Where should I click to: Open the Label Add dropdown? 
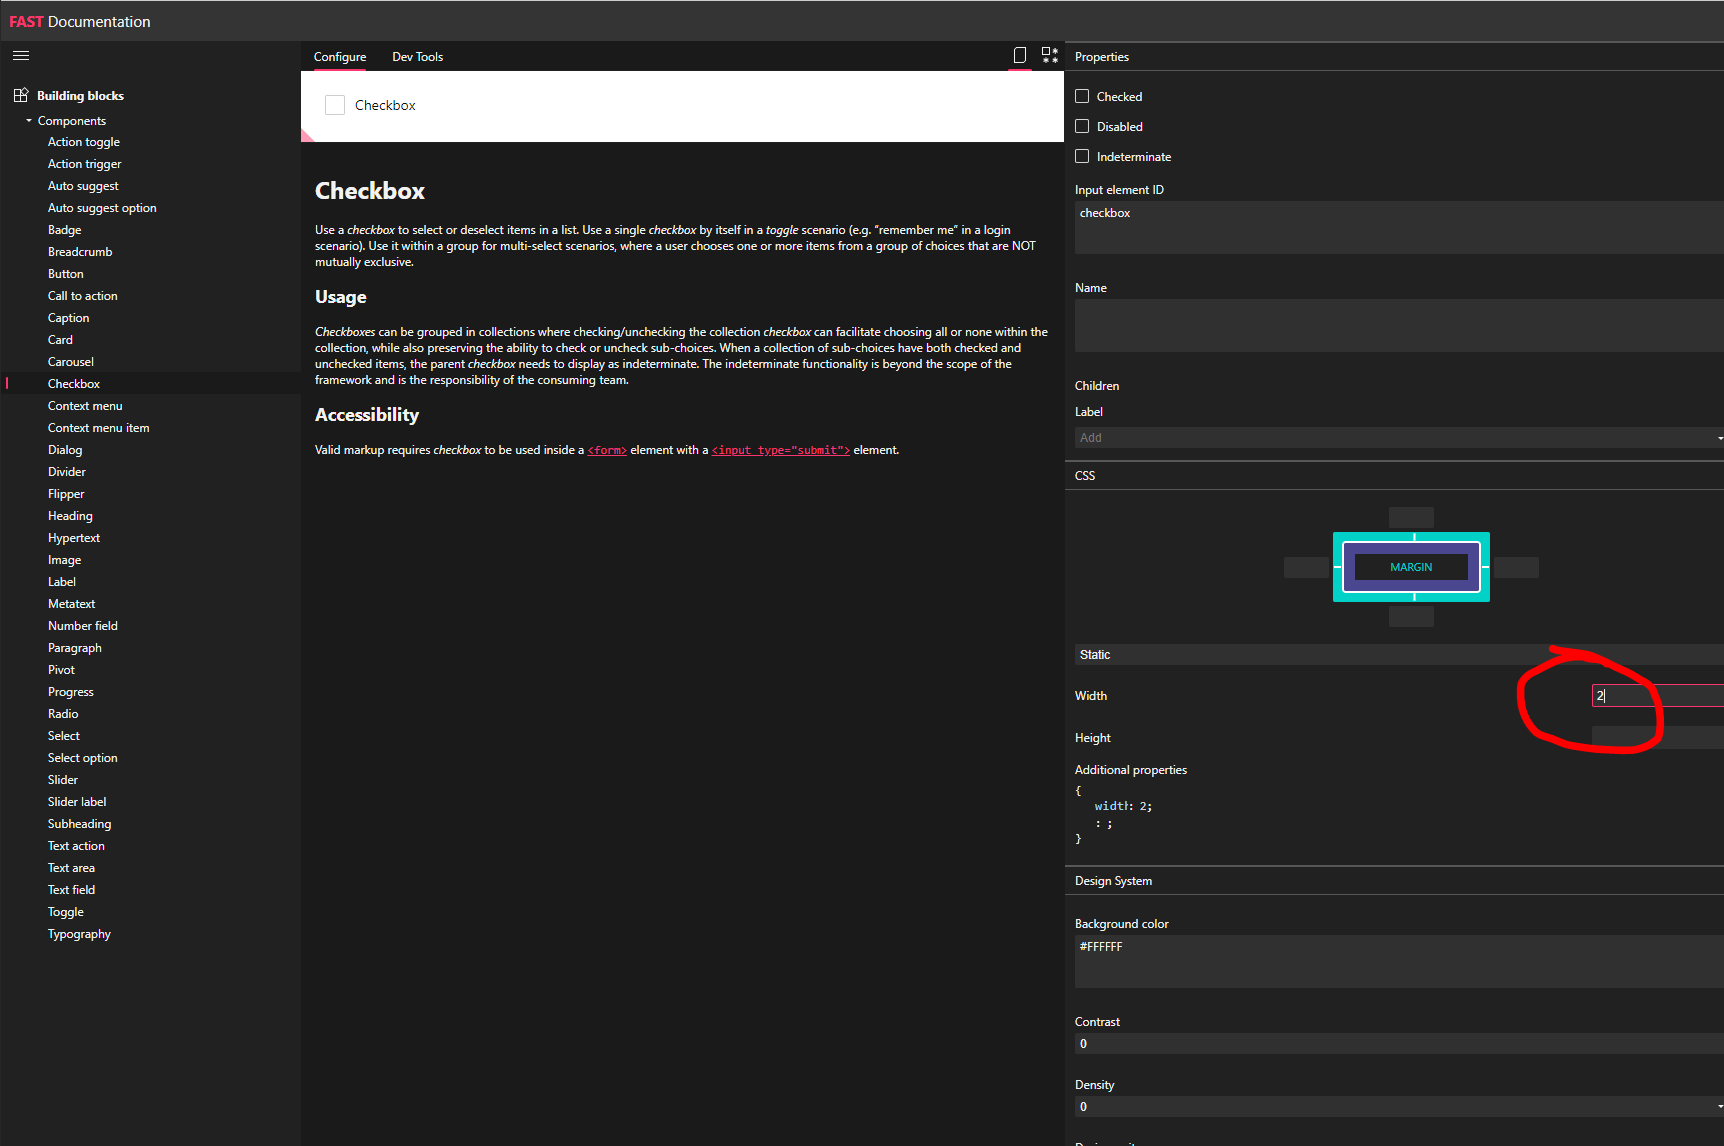tap(1718, 437)
